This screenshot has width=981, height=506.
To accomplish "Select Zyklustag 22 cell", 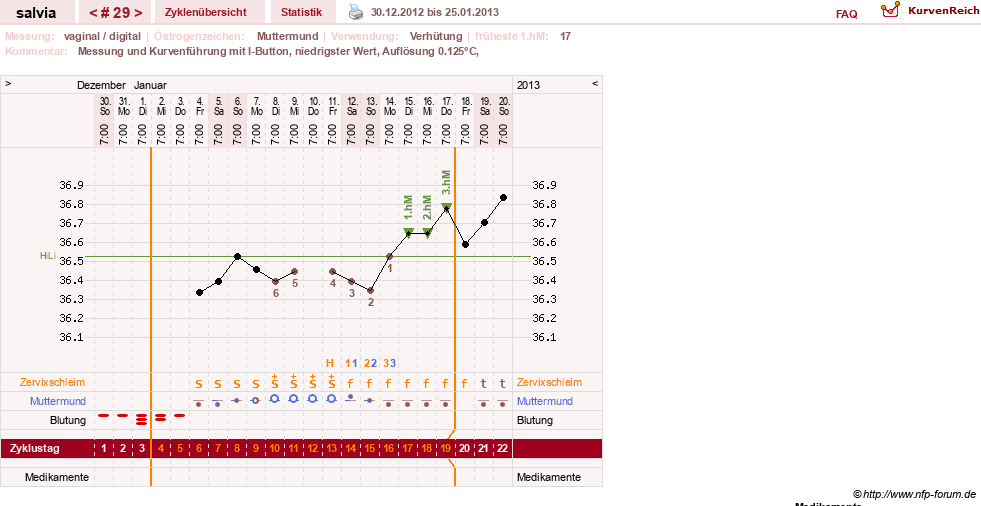I will [502, 448].
